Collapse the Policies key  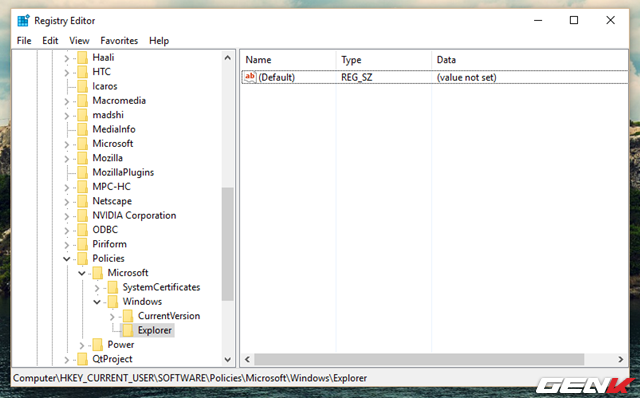click(x=67, y=259)
